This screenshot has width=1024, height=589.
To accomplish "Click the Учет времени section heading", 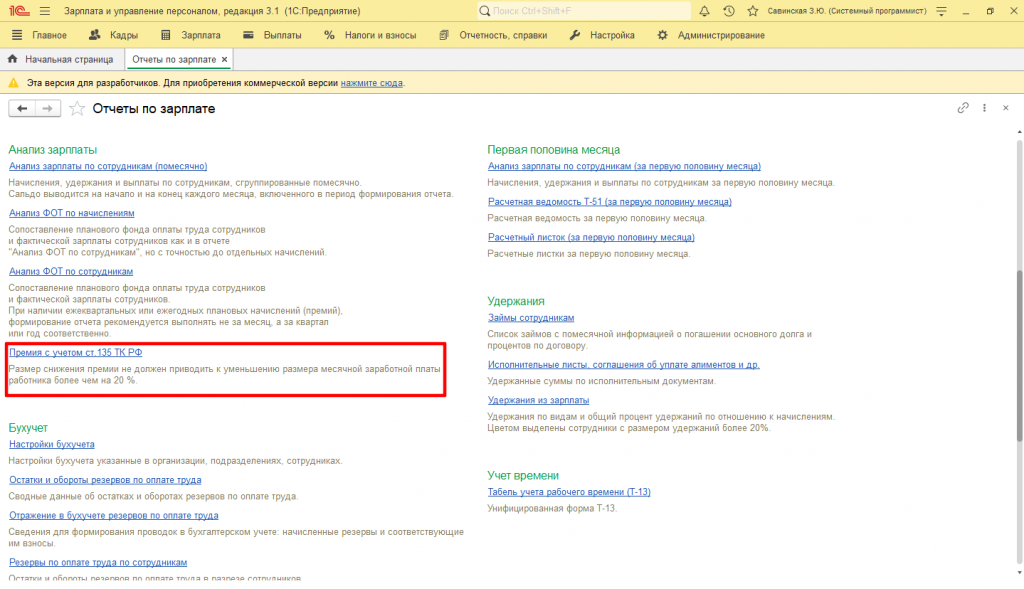I will point(523,475).
